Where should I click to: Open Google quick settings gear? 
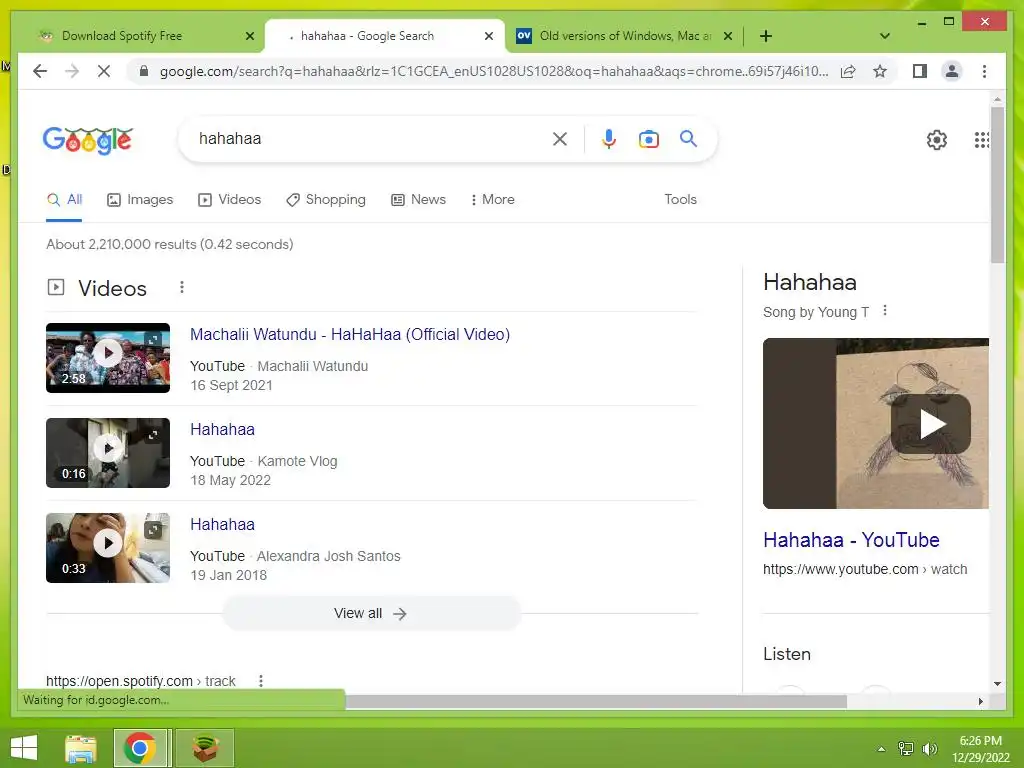click(936, 140)
